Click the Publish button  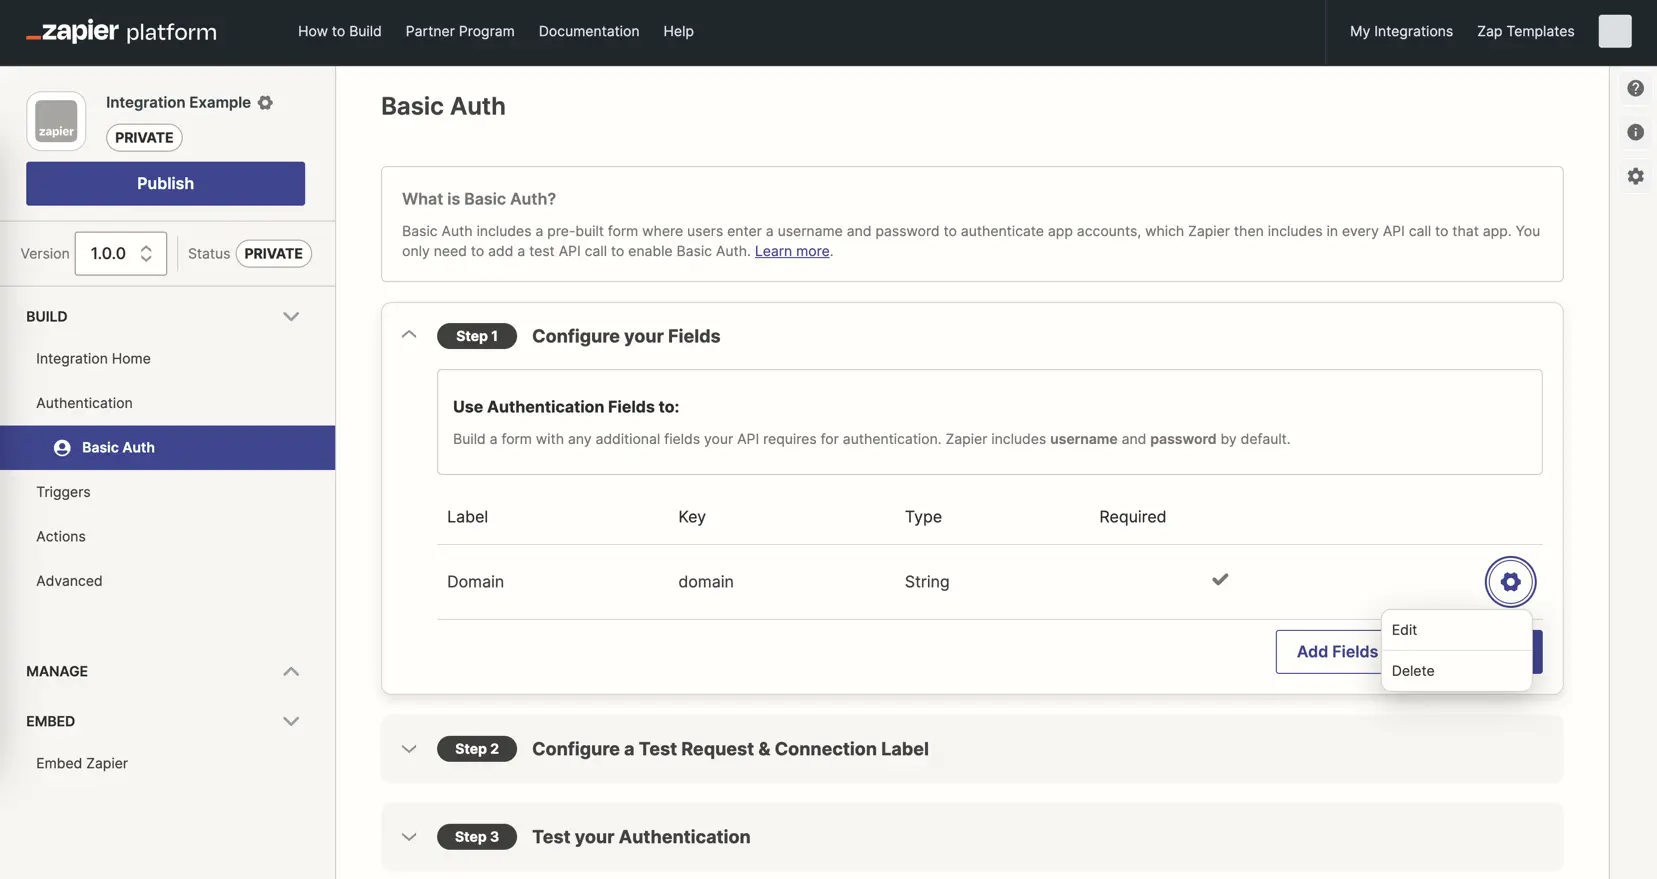[x=165, y=183]
